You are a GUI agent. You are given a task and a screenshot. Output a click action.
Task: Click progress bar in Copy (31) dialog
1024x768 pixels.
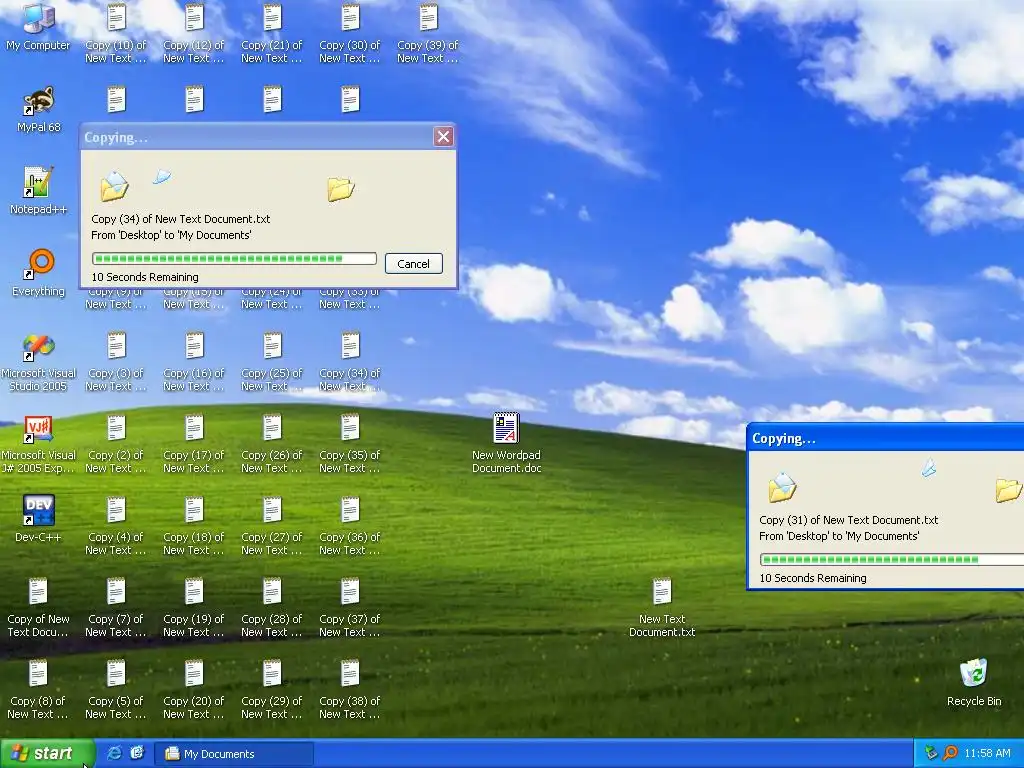(x=892, y=560)
